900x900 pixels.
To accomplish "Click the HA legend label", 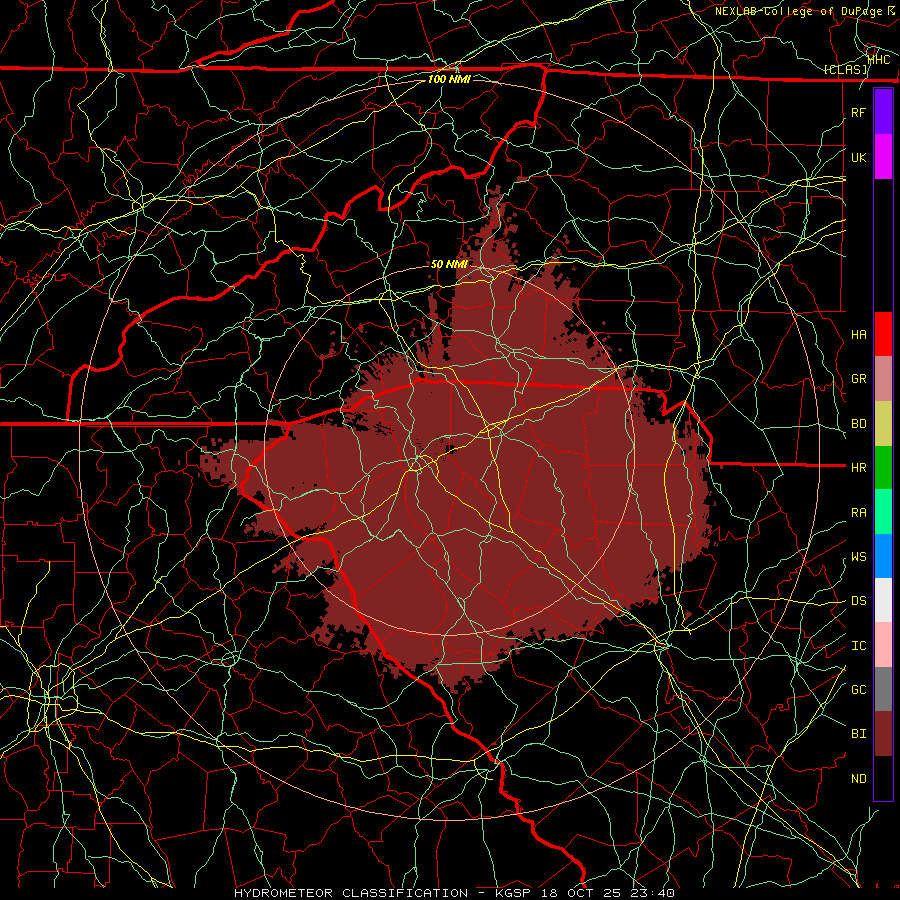I will pos(859,335).
